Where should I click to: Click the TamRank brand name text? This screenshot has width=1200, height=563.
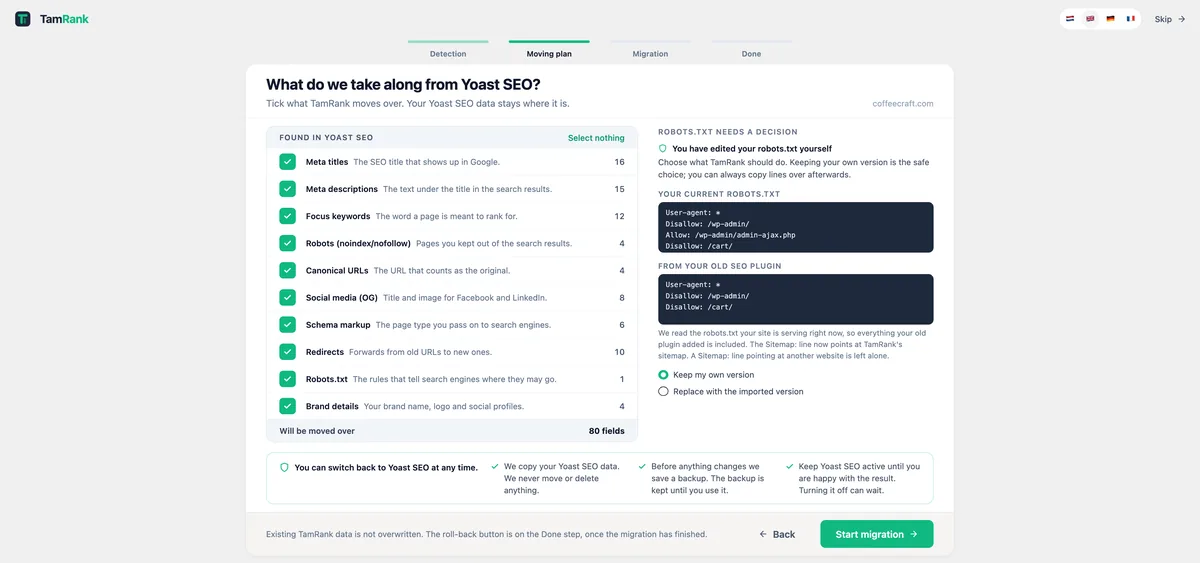[x=64, y=19]
